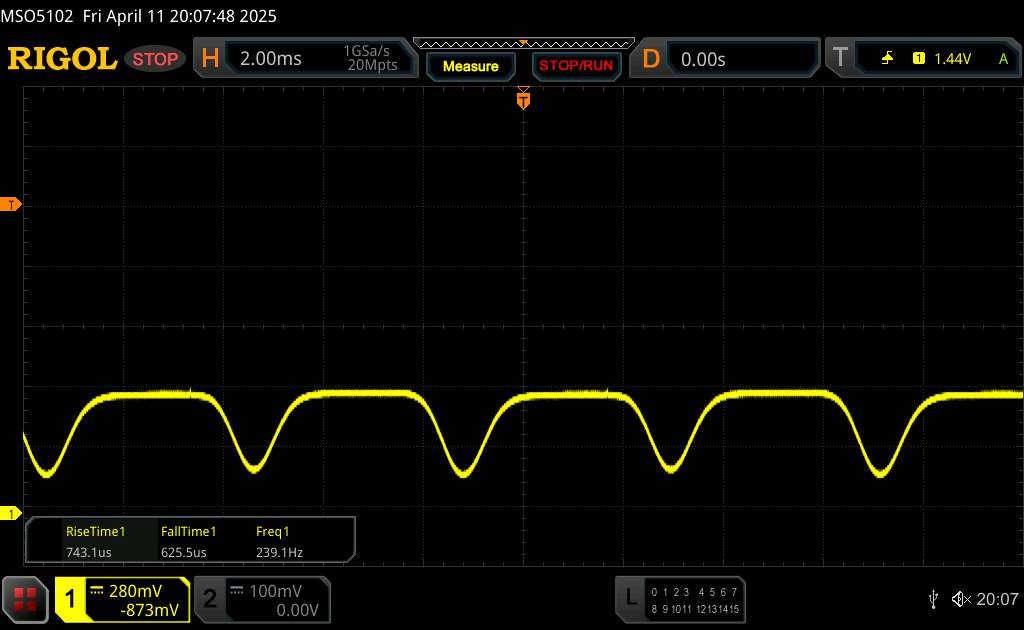Open channel 1 280mV scale setting
Screen dimensions: 1024x630
[135, 591]
